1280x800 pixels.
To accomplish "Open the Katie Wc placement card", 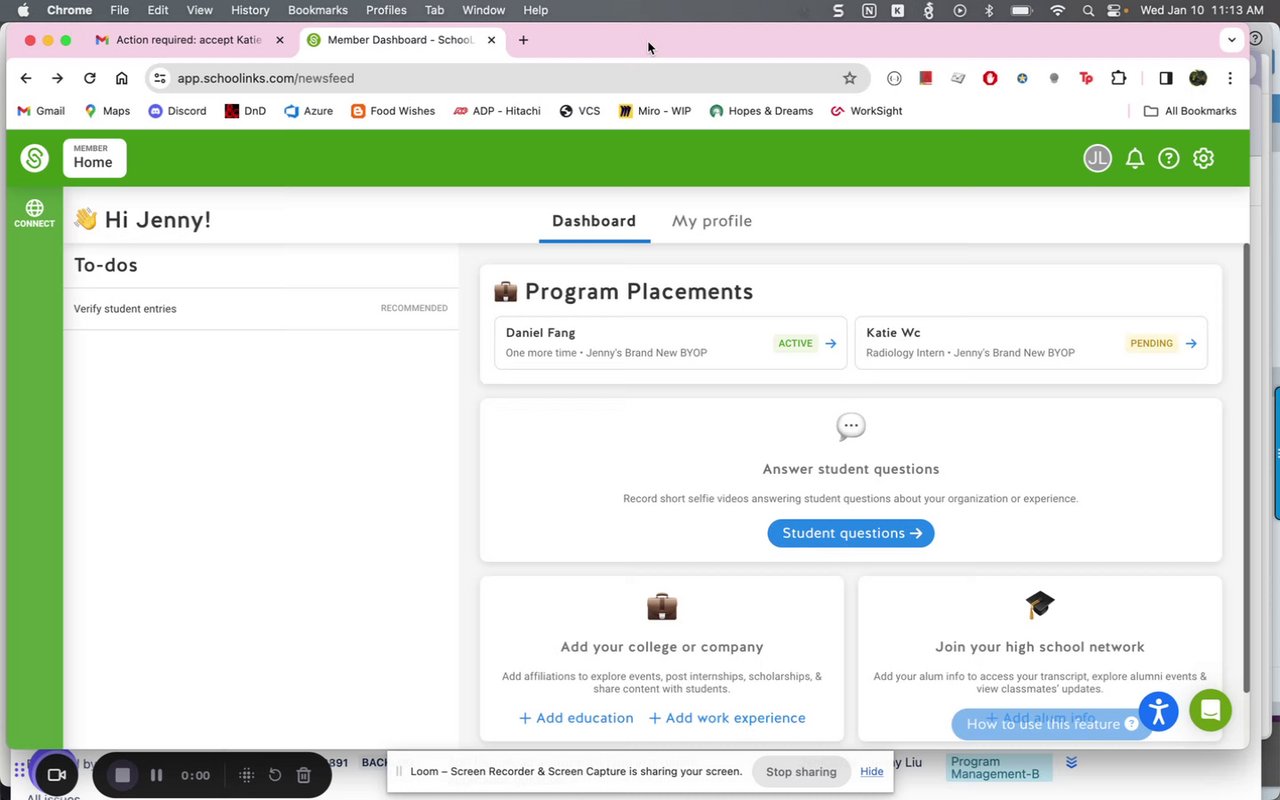I will pyautogui.click(x=1031, y=343).
